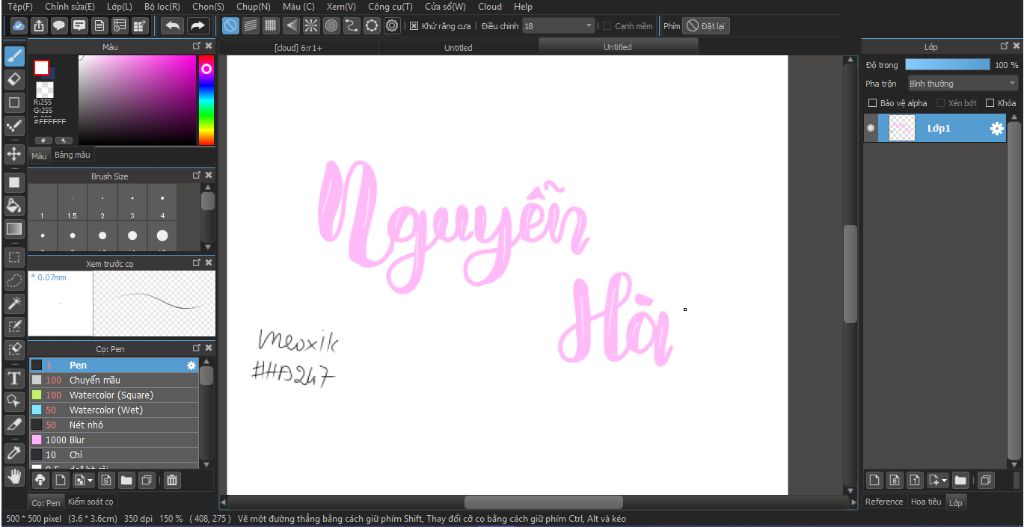Select the Brush tool in the left toolbar

pos(14,56)
